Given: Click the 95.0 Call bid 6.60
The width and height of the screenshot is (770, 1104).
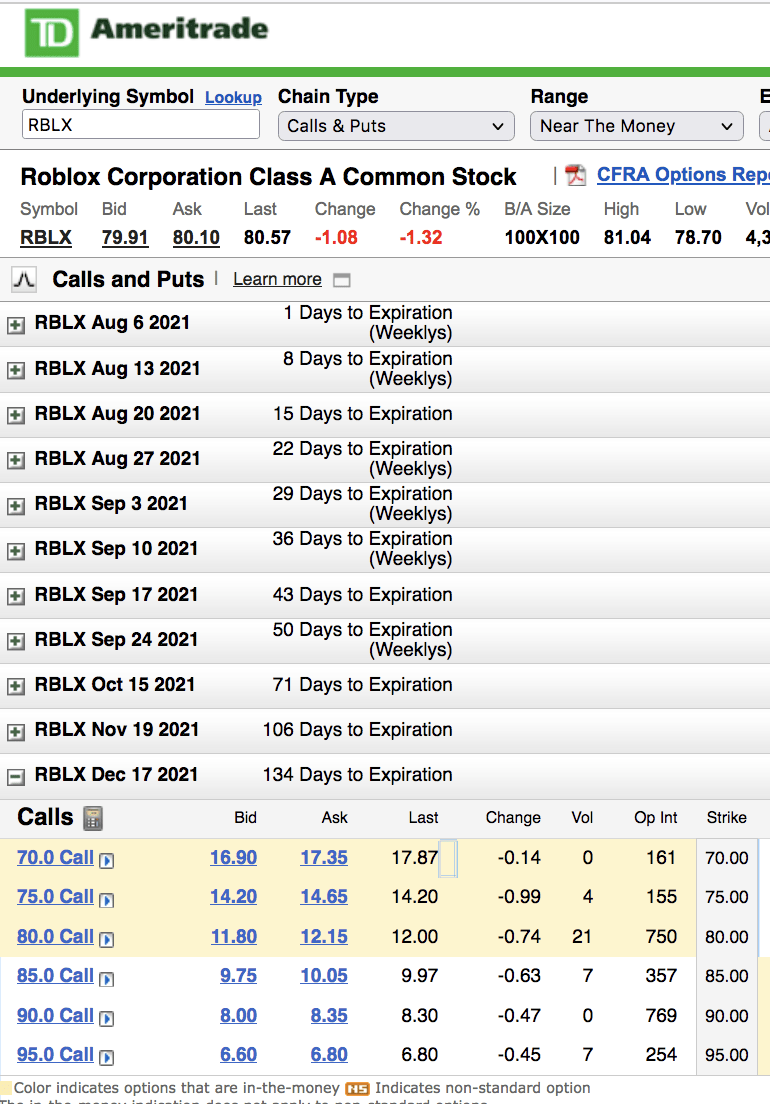Looking at the screenshot, I should click(x=239, y=1054).
